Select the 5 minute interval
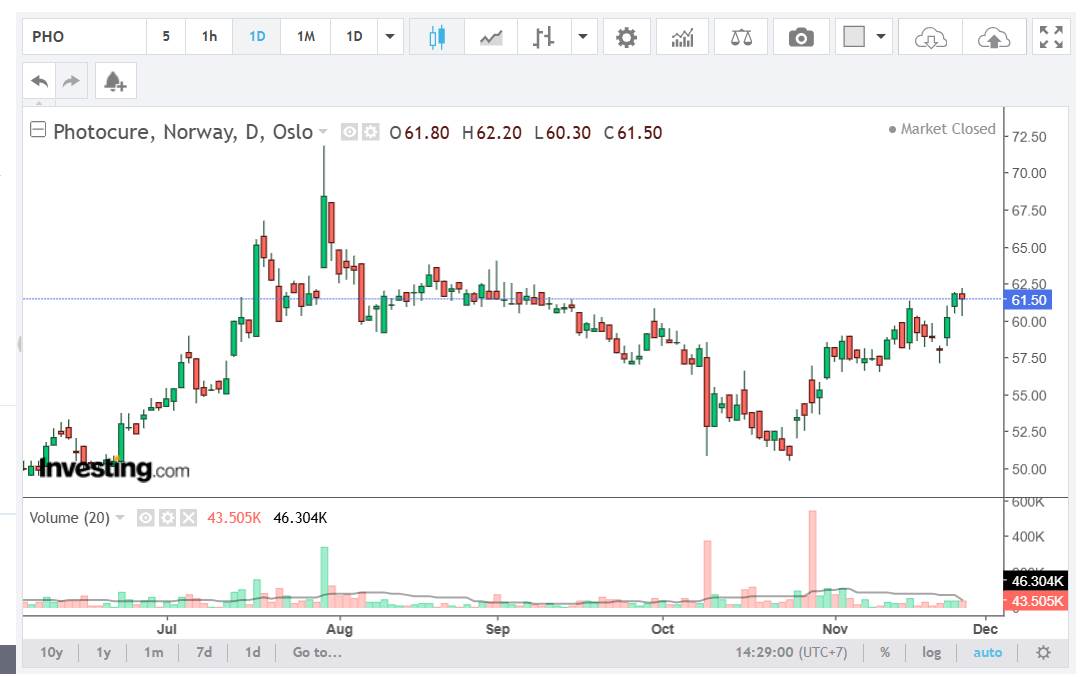Viewport: 1087px width, 677px height. click(166, 37)
